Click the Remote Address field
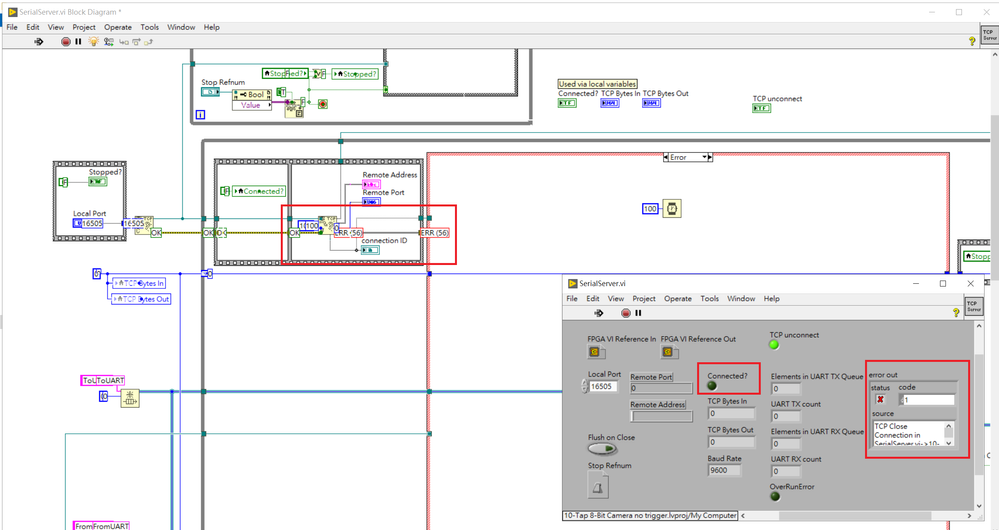 661,416
